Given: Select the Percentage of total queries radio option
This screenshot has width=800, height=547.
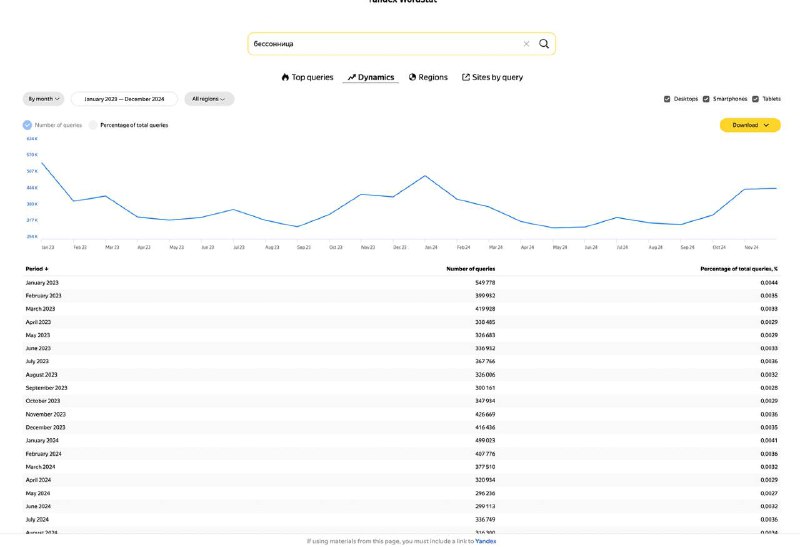Looking at the screenshot, I should 93,125.
